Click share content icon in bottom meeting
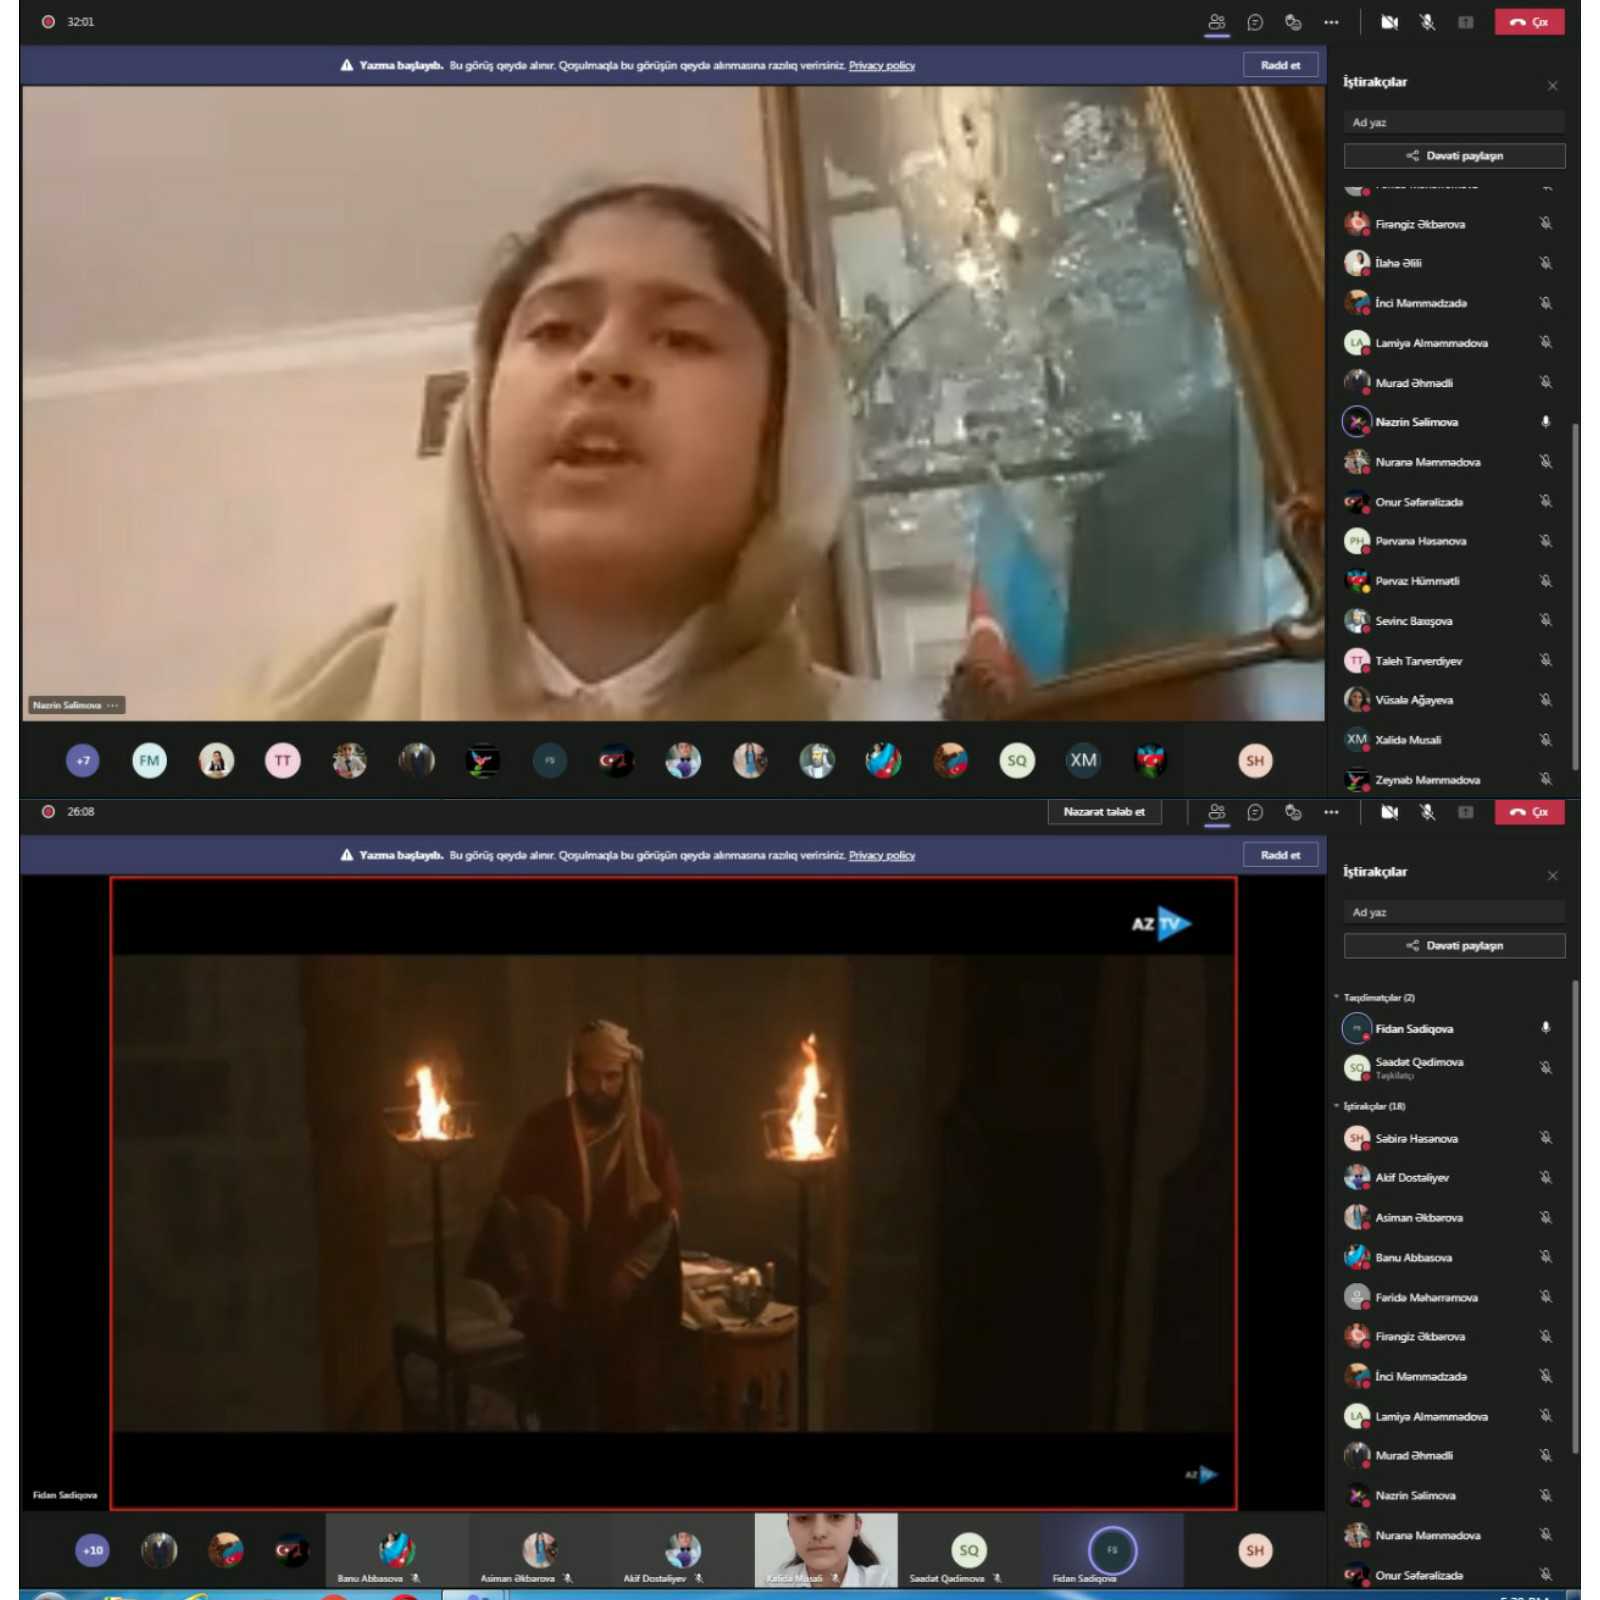The width and height of the screenshot is (1600, 1600). [1466, 812]
